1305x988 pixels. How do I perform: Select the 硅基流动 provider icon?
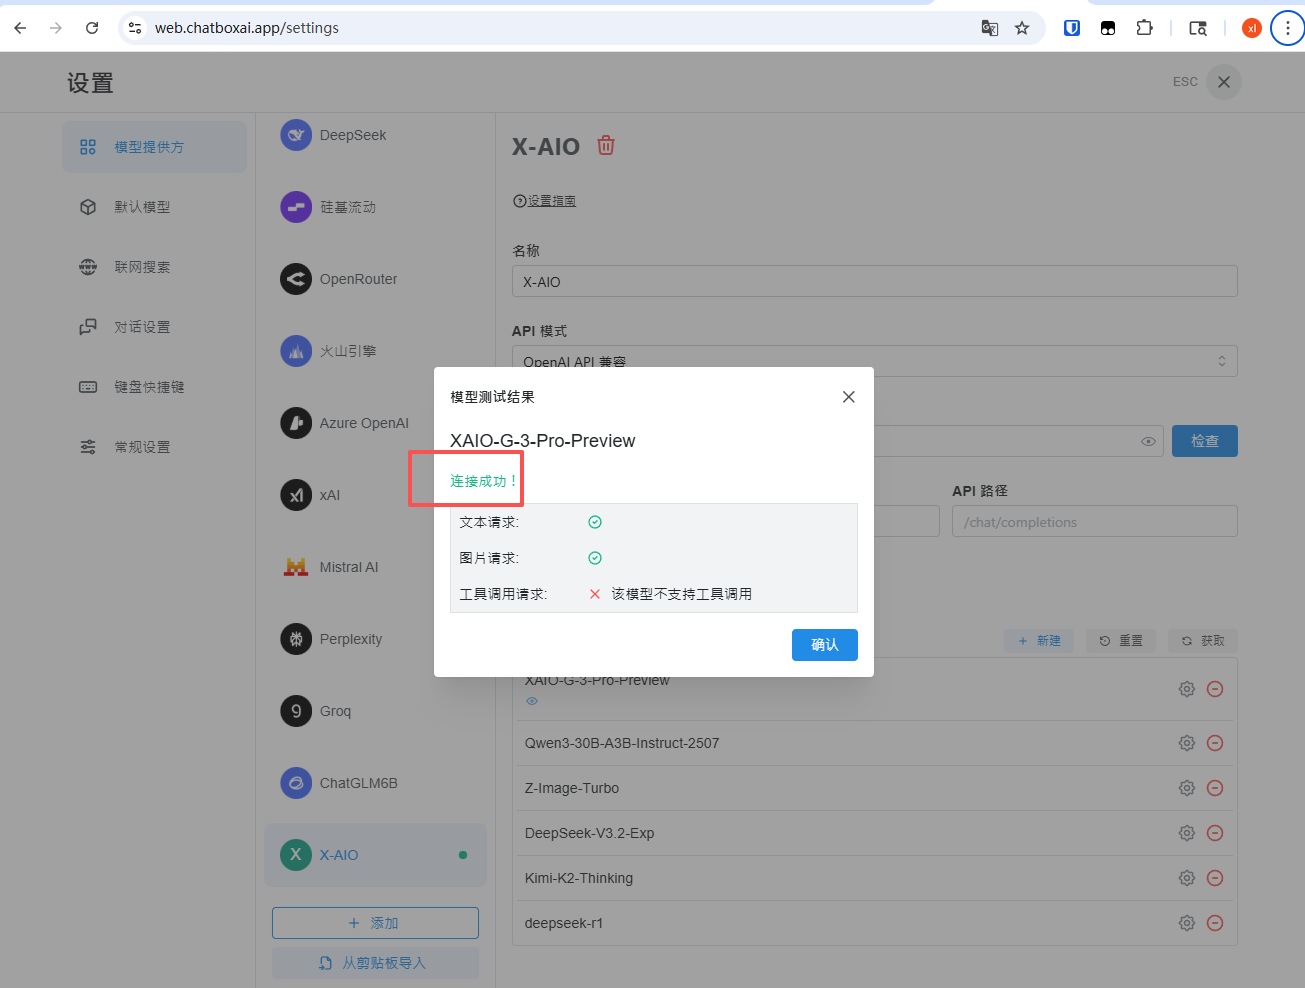coord(296,207)
